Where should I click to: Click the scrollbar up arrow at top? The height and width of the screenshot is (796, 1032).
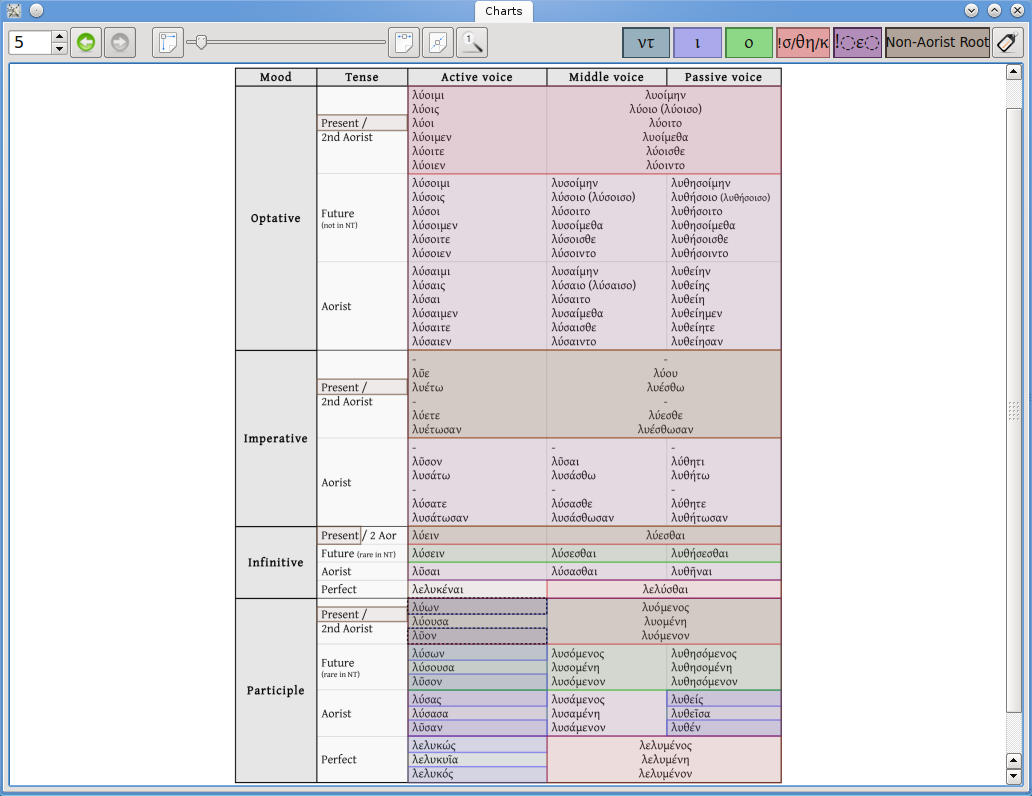click(x=1014, y=72)
